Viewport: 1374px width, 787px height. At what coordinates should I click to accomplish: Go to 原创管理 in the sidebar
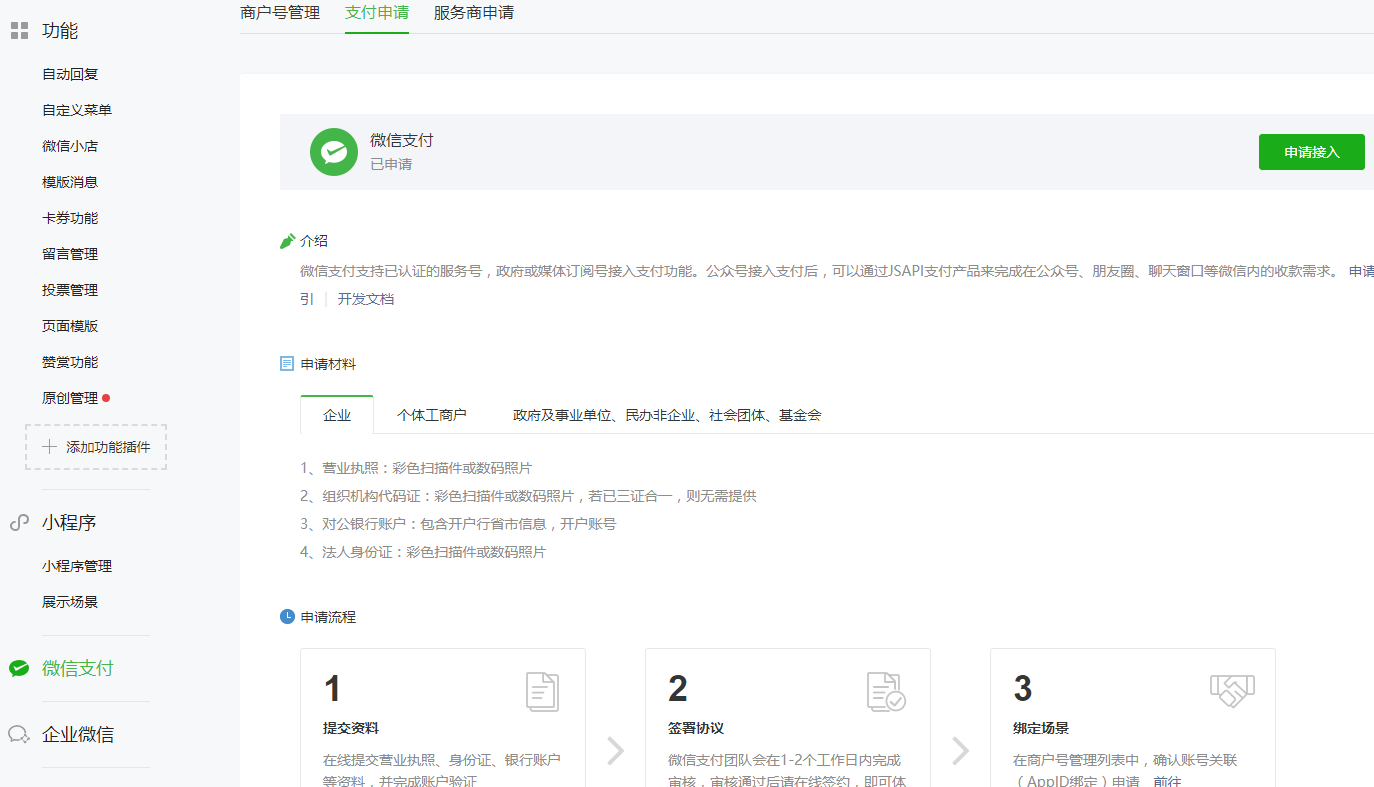pyautogui.click(x=70, y=398)
